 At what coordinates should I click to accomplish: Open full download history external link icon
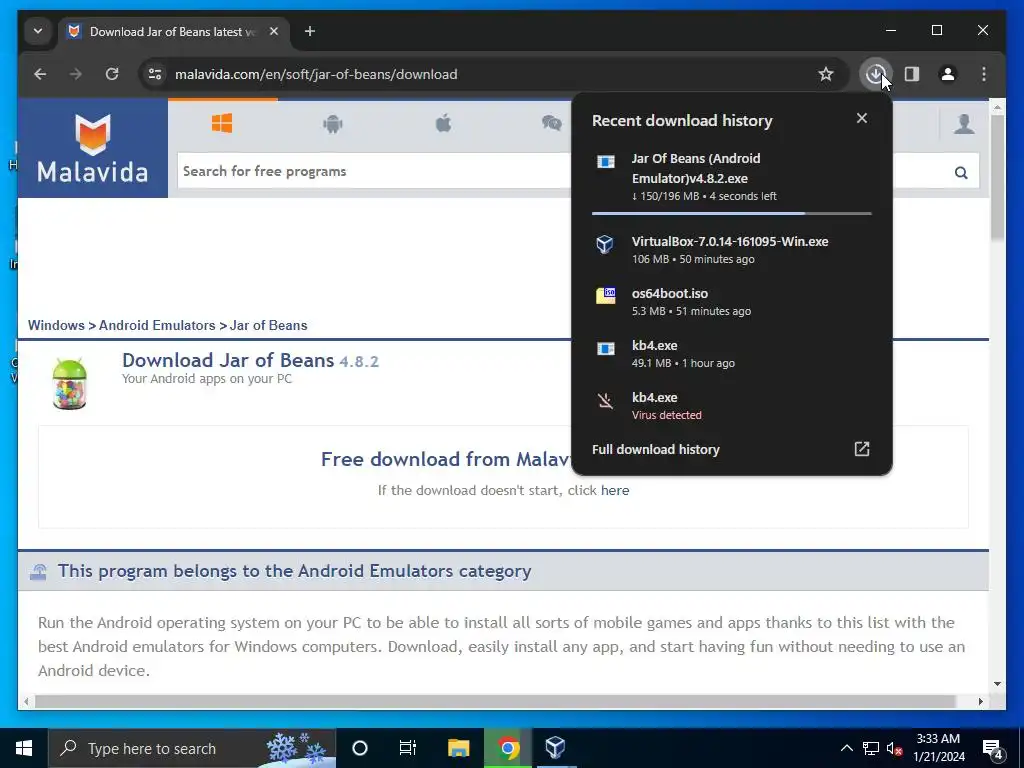(x=861, y=449)
